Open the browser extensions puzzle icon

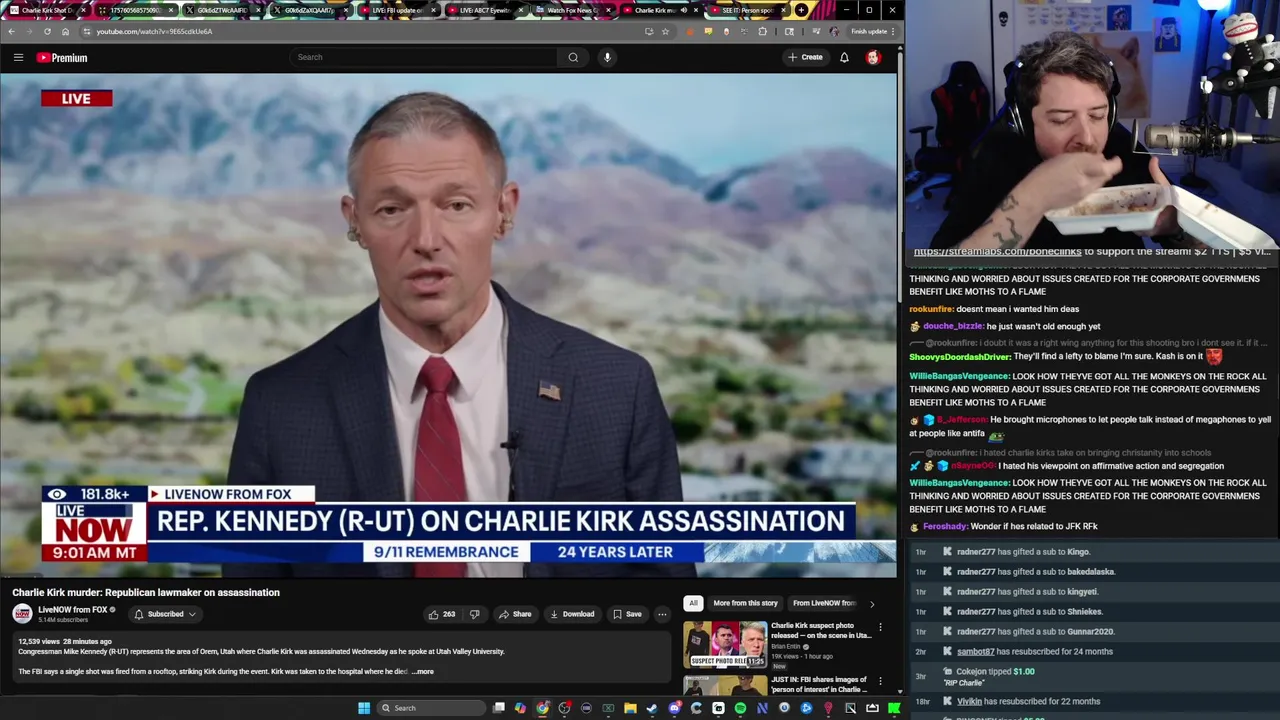(x=763, y=31)
